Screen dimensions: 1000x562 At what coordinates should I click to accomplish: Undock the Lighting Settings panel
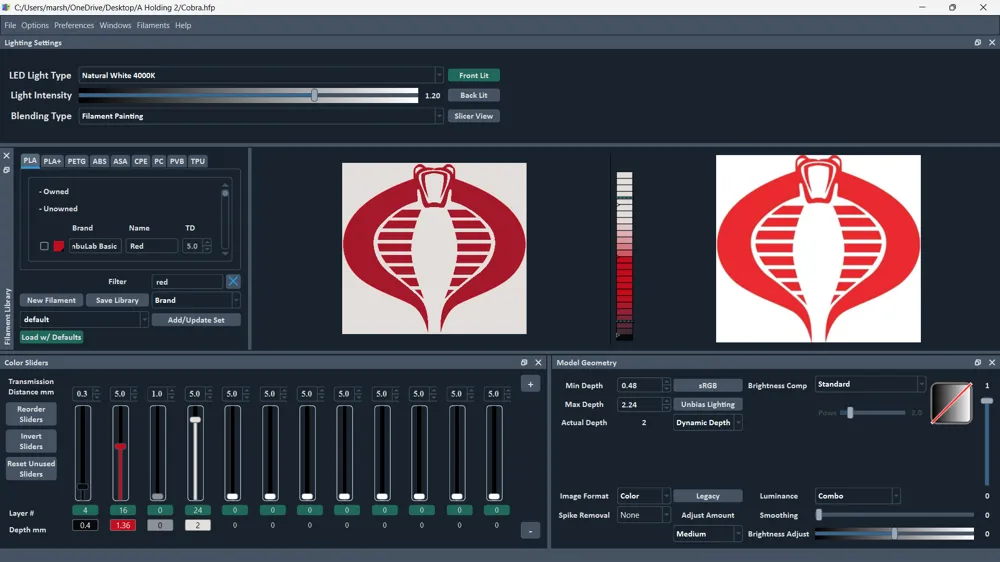tap(978, 43)
